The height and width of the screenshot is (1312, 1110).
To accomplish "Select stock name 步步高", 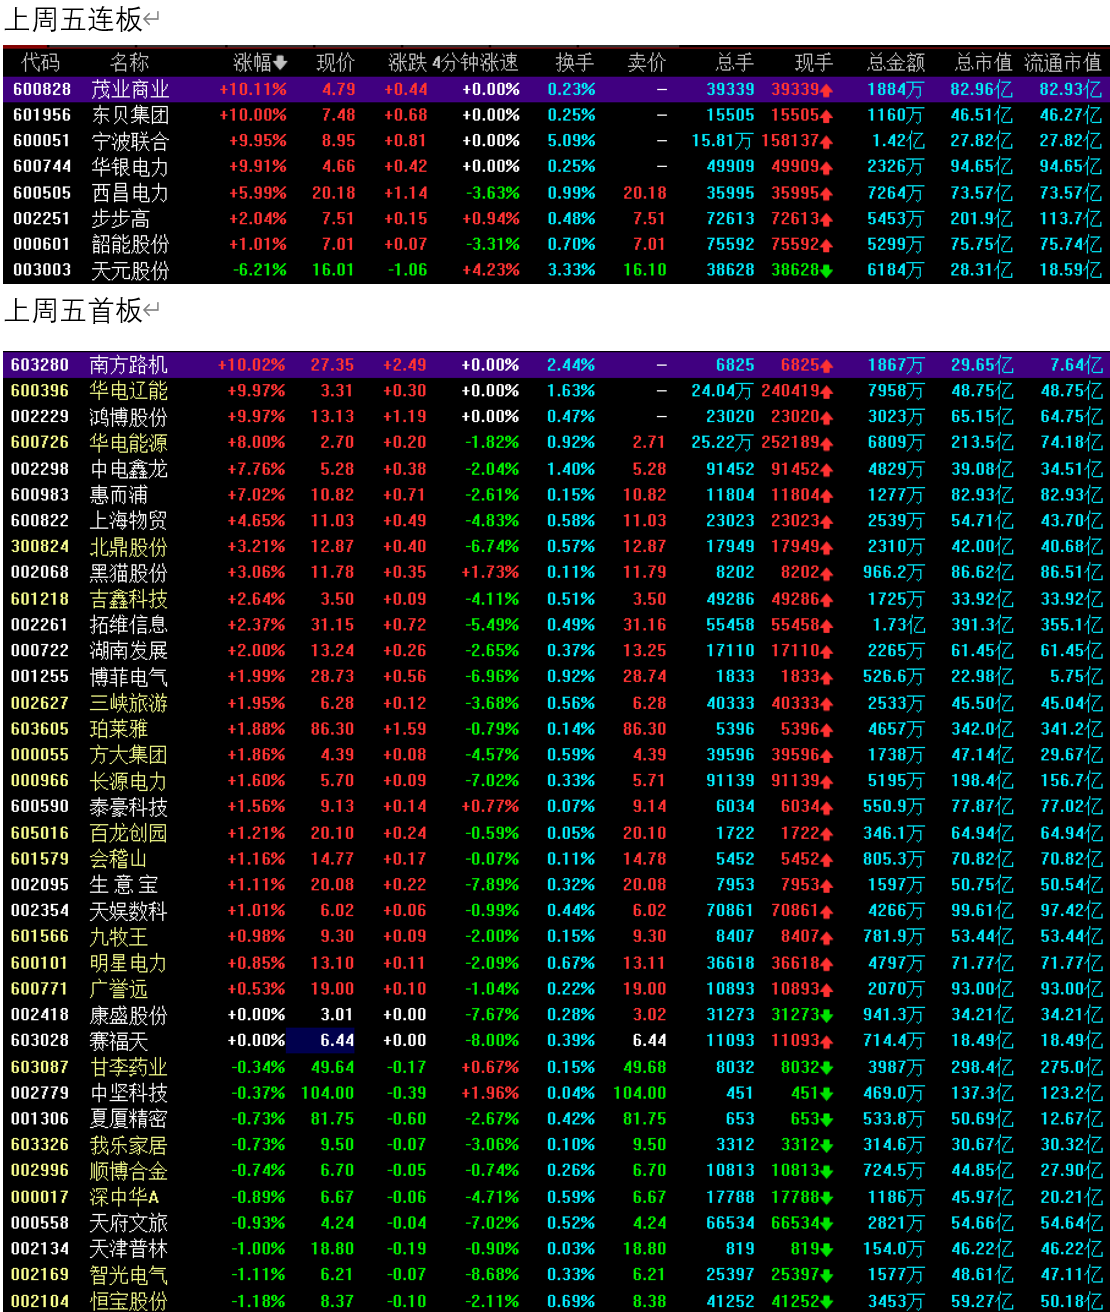I will [120, 219].
